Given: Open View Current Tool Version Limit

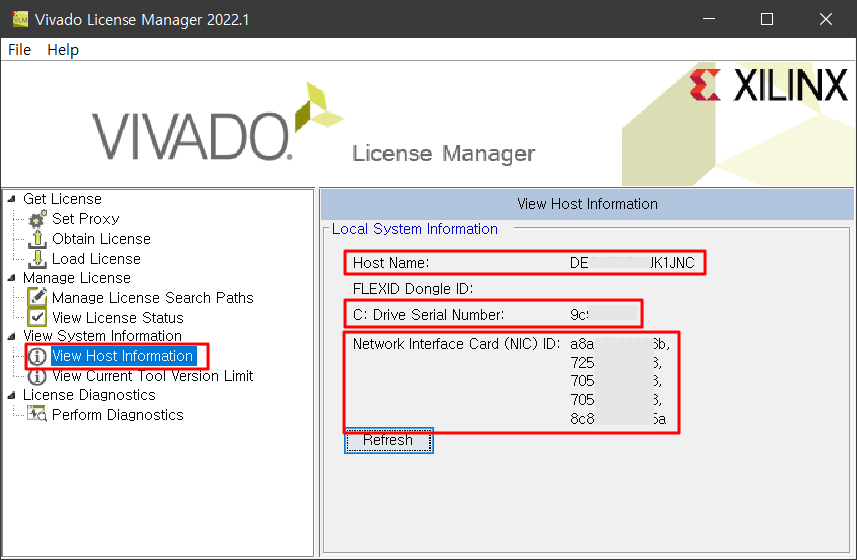Looking at the screenshot, I should (x=152, y=376).
